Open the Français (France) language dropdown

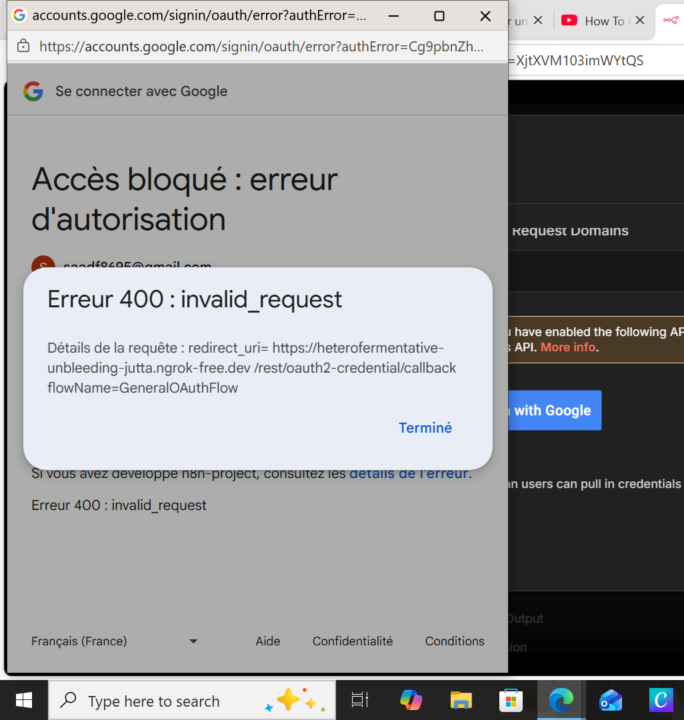[114, 641]
